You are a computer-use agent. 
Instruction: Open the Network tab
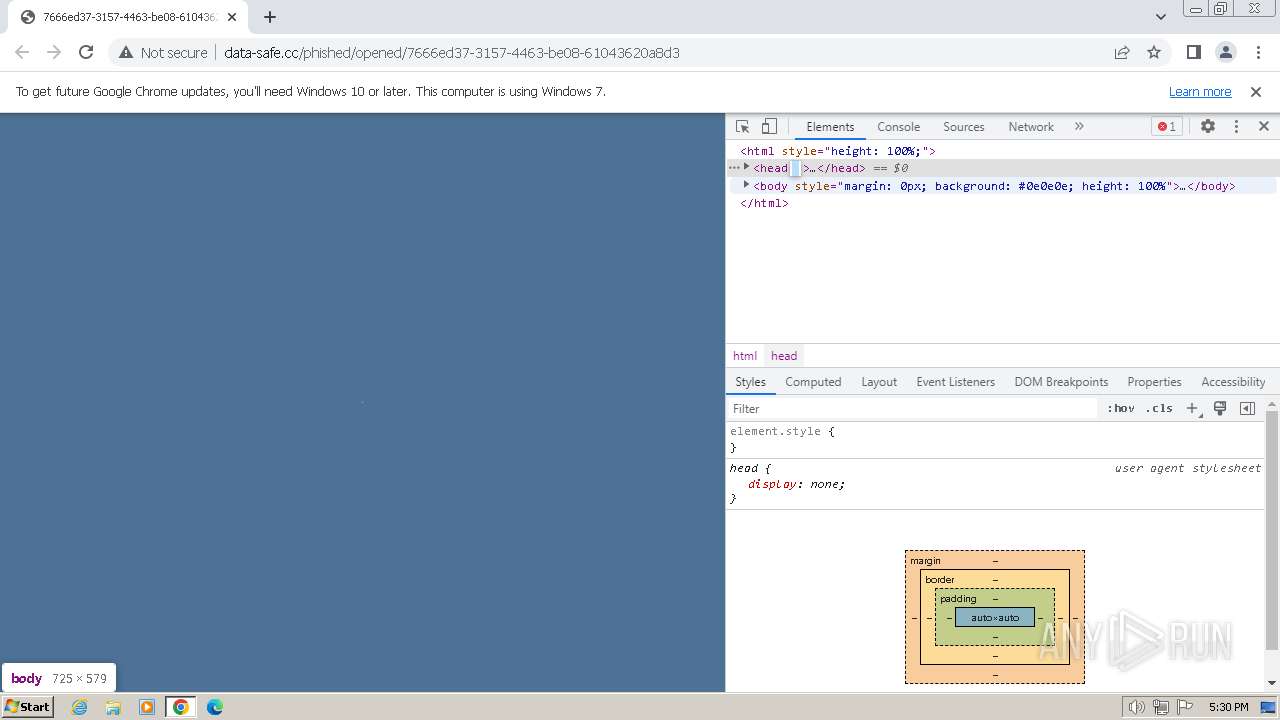[x=1031, y=127]
